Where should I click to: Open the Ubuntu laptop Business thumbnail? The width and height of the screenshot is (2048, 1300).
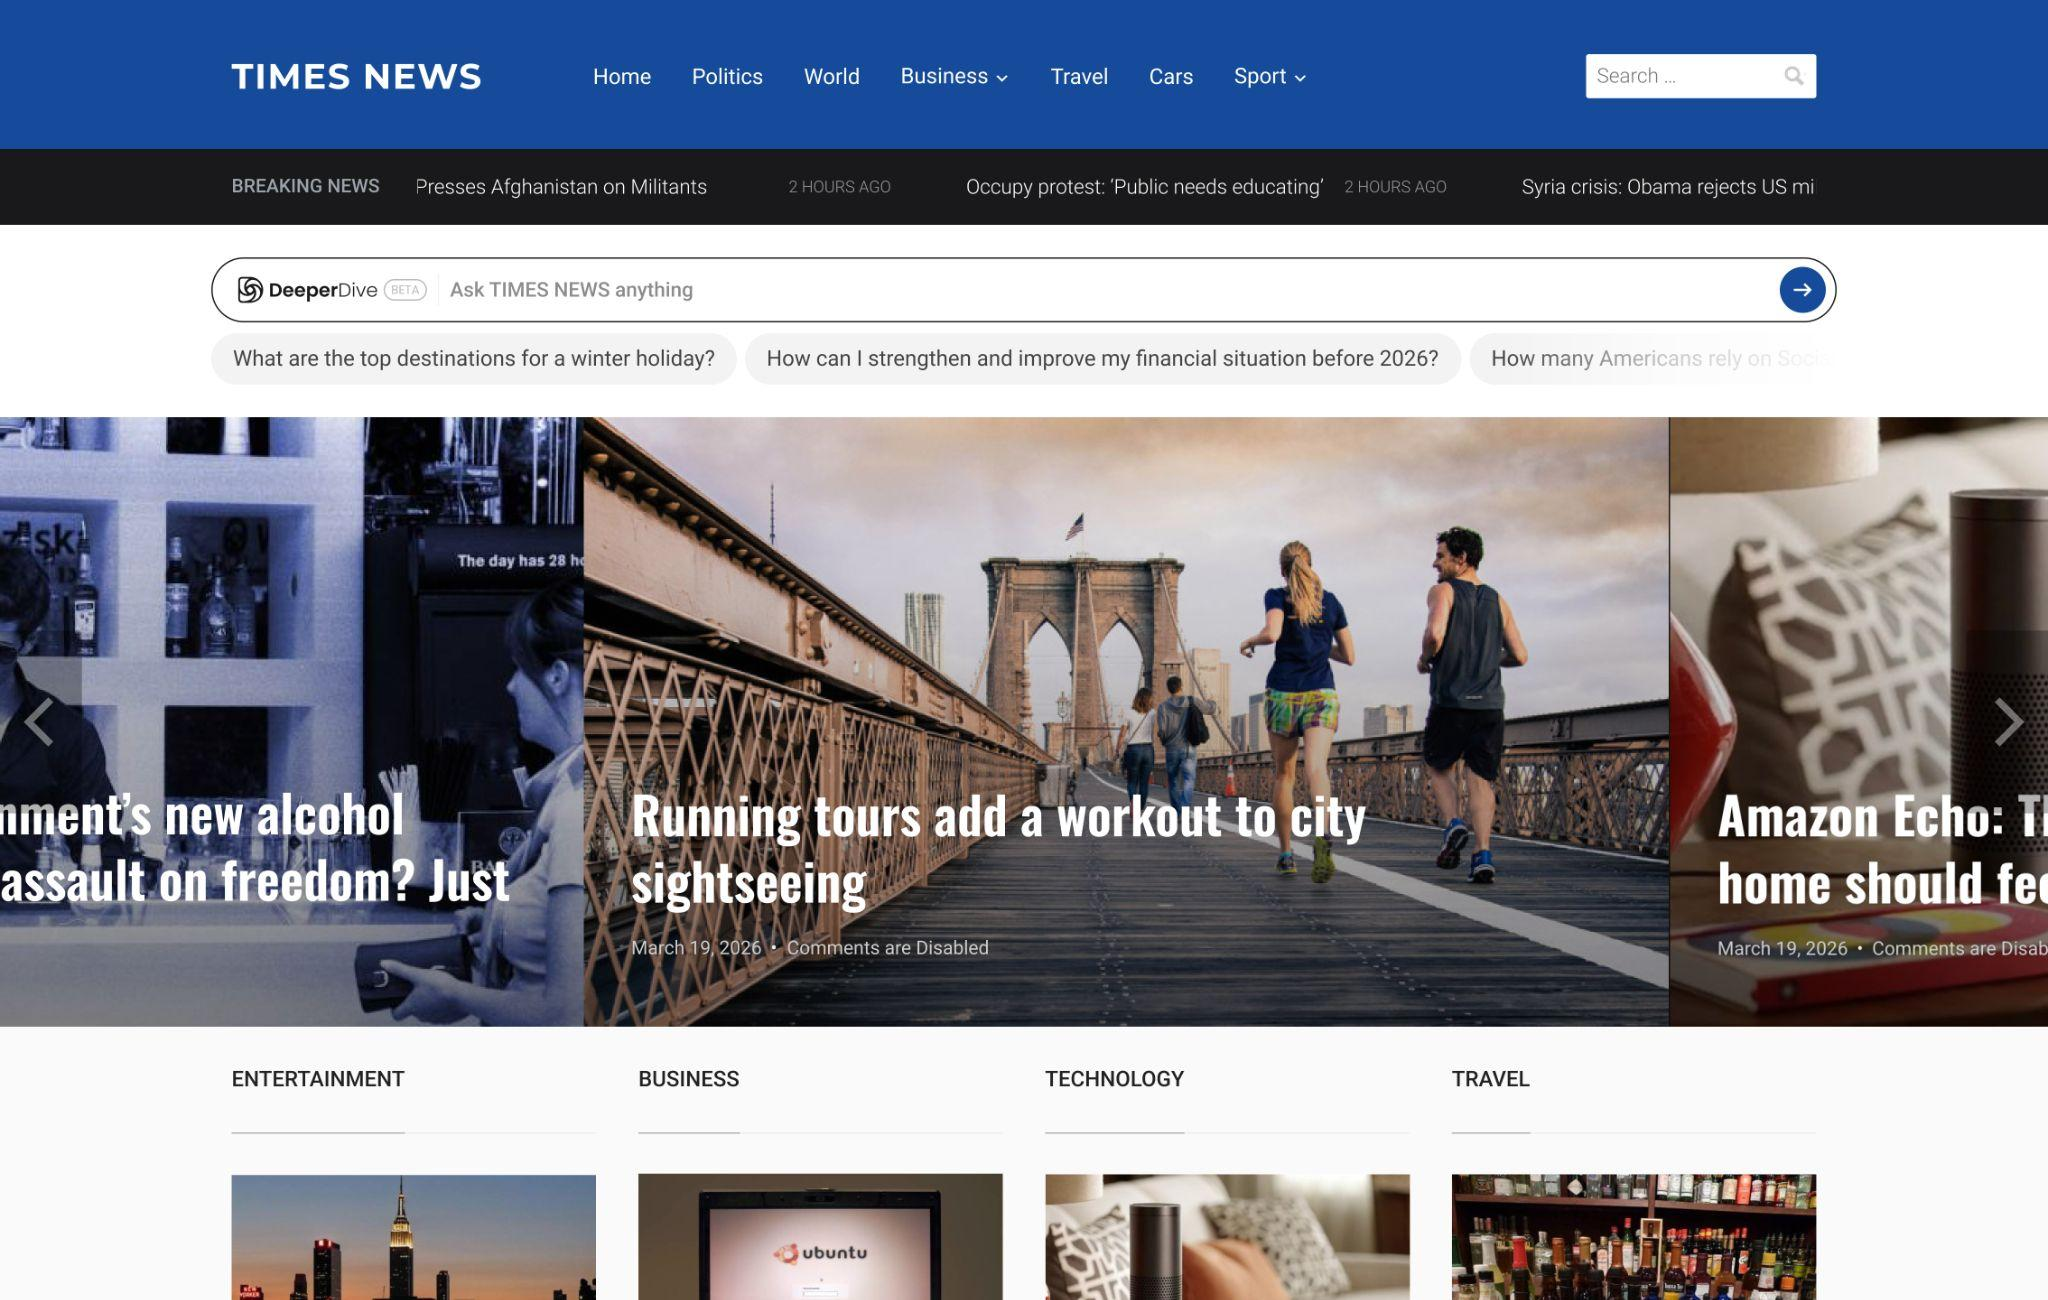click(x=820, y=1237)
